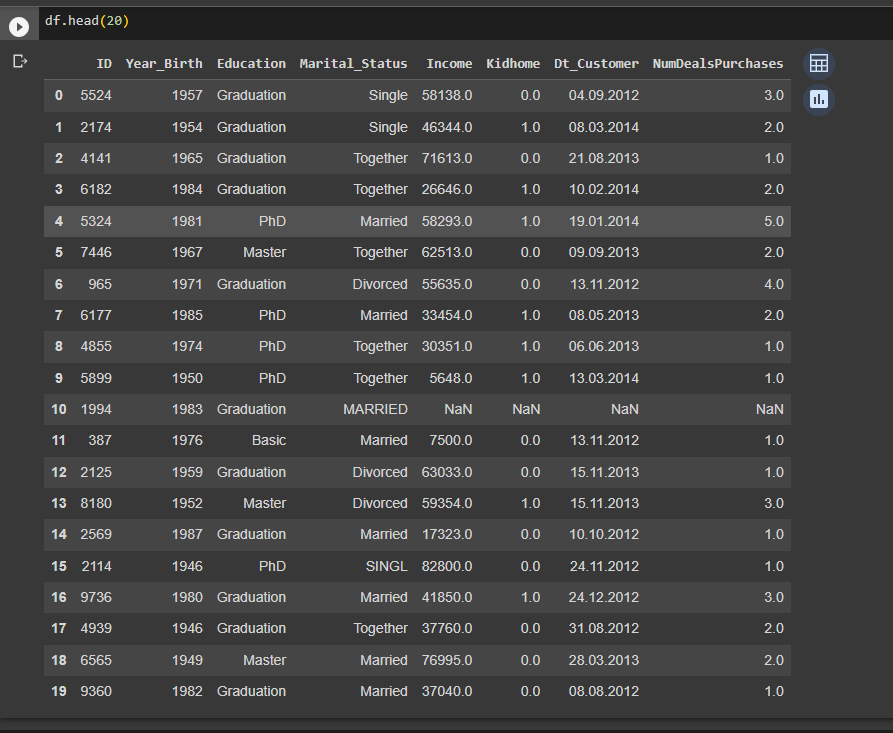The width and height of the screenshot is (893, 733).
Task: Select date cell 08.03.2014
Action: coord(604,127)
